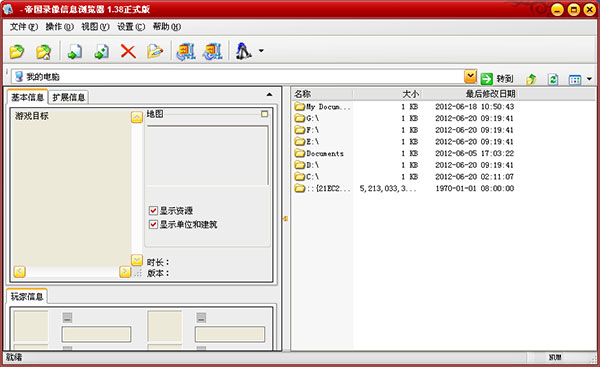Select the 玩家信息 tab

pyautogui.click(x=27, y=296)
